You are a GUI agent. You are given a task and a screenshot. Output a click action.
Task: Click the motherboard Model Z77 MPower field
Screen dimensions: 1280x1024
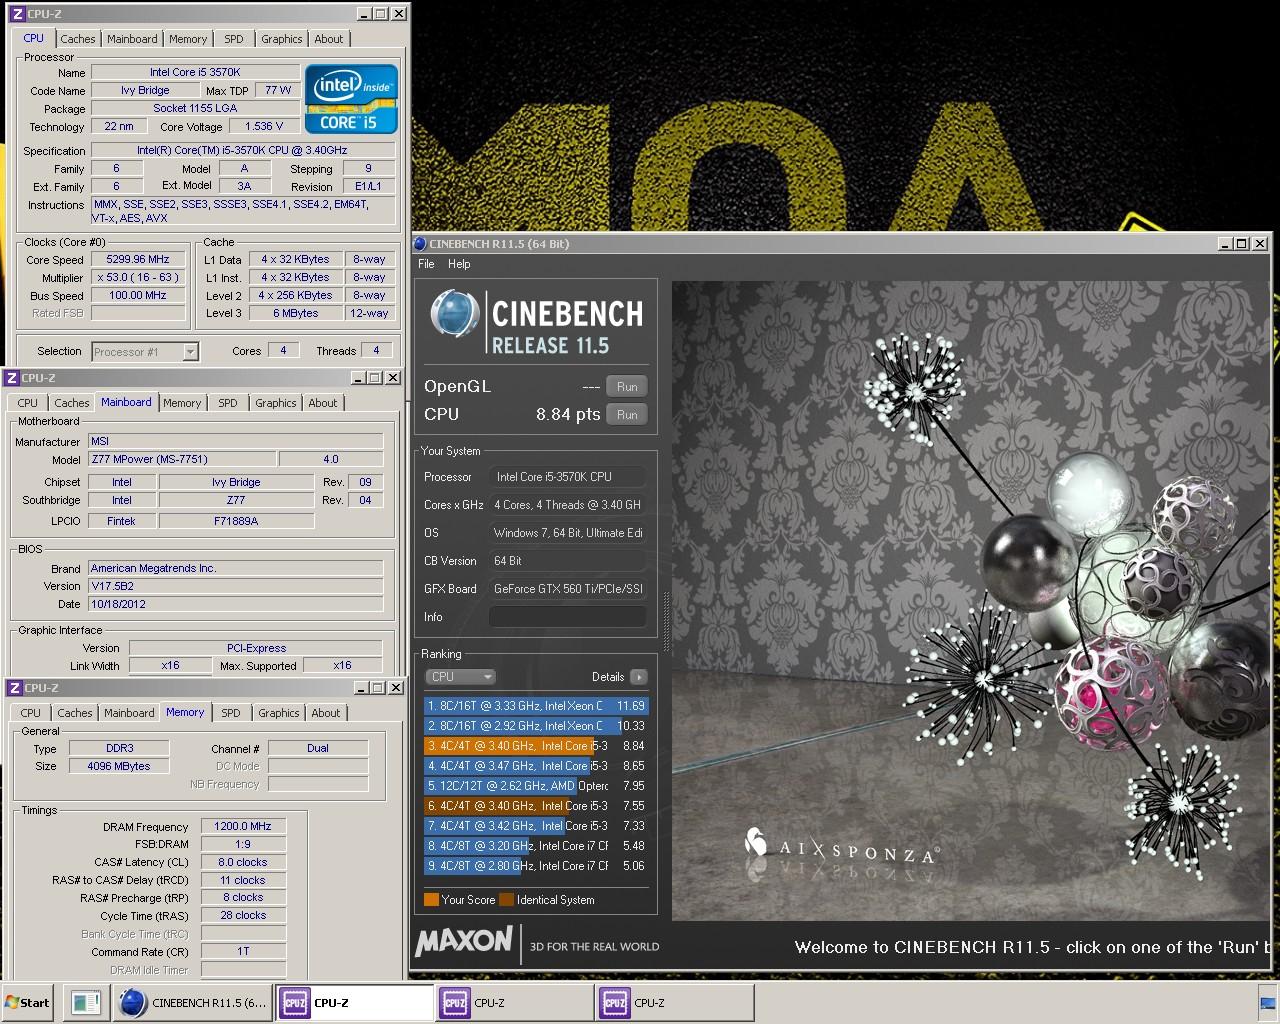(182, 459)
